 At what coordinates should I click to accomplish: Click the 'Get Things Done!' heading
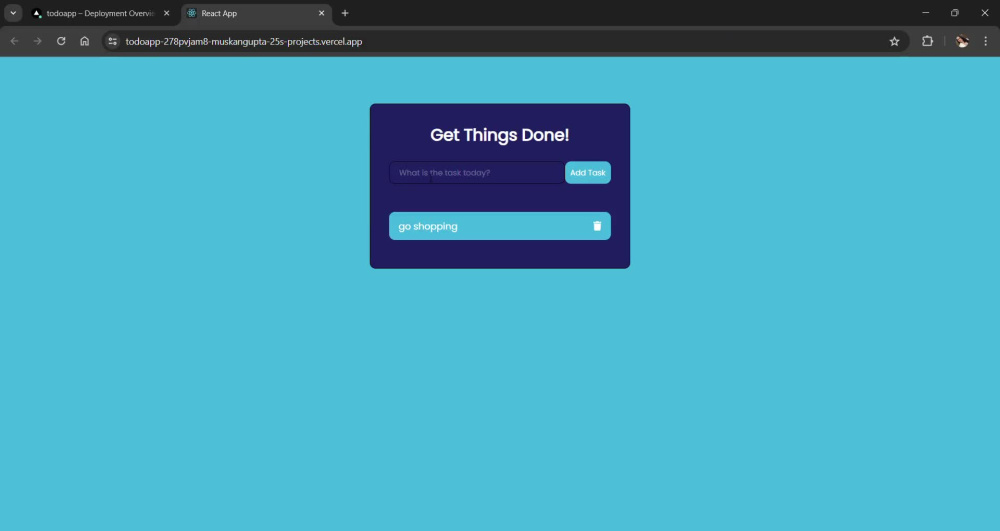coord(499,135)
